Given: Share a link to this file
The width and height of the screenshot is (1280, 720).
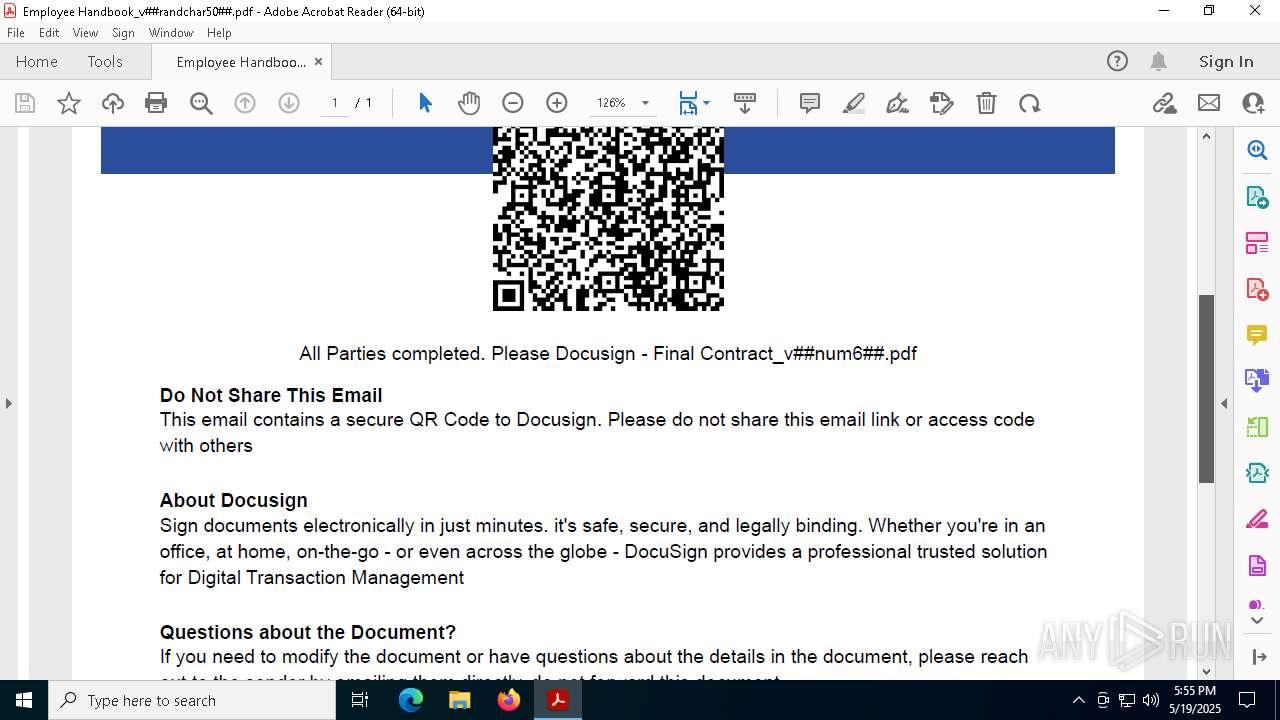Looking at the screenshot, I should coord(1164,103).
